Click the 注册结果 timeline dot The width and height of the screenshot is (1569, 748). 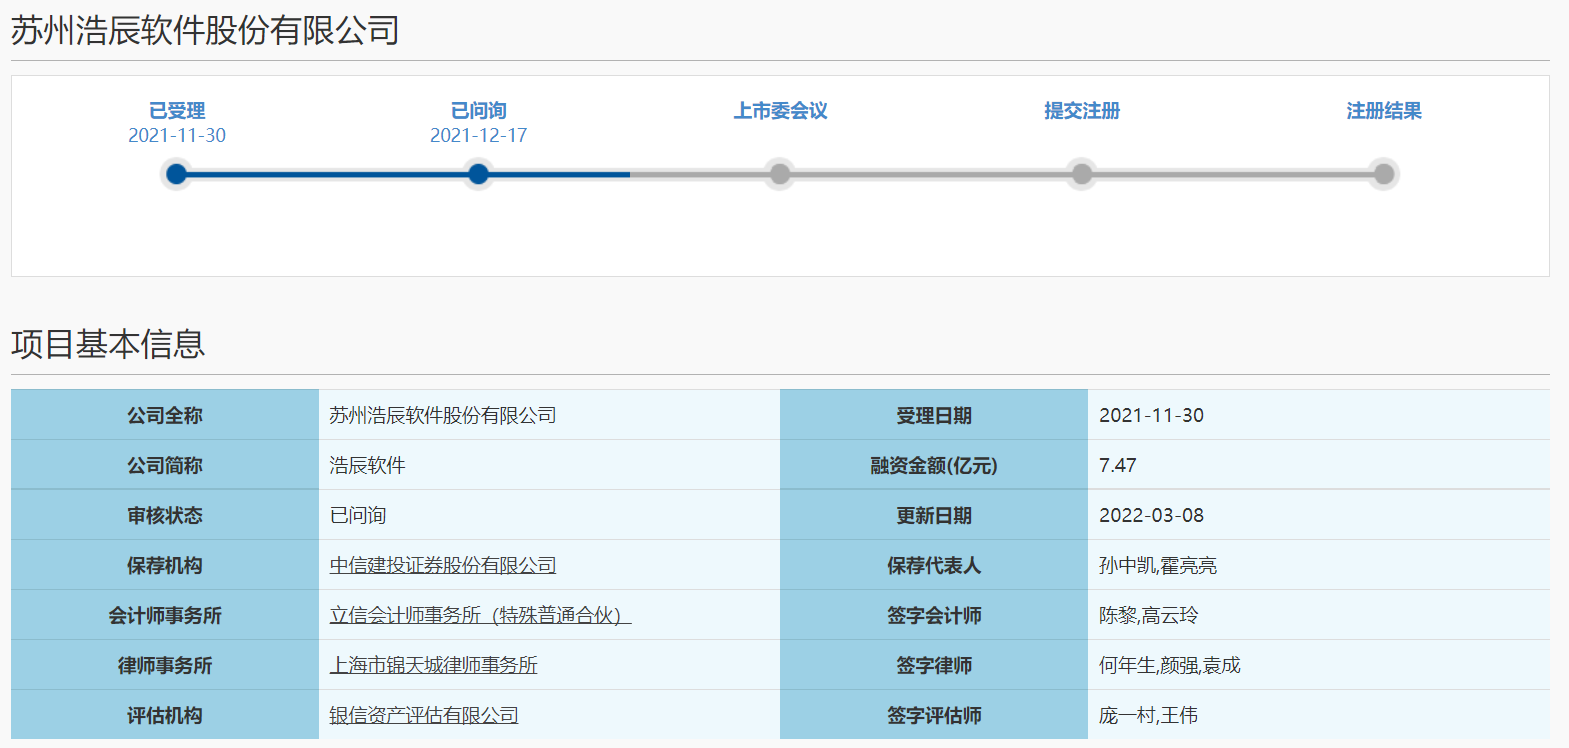tap(1384, 174)
